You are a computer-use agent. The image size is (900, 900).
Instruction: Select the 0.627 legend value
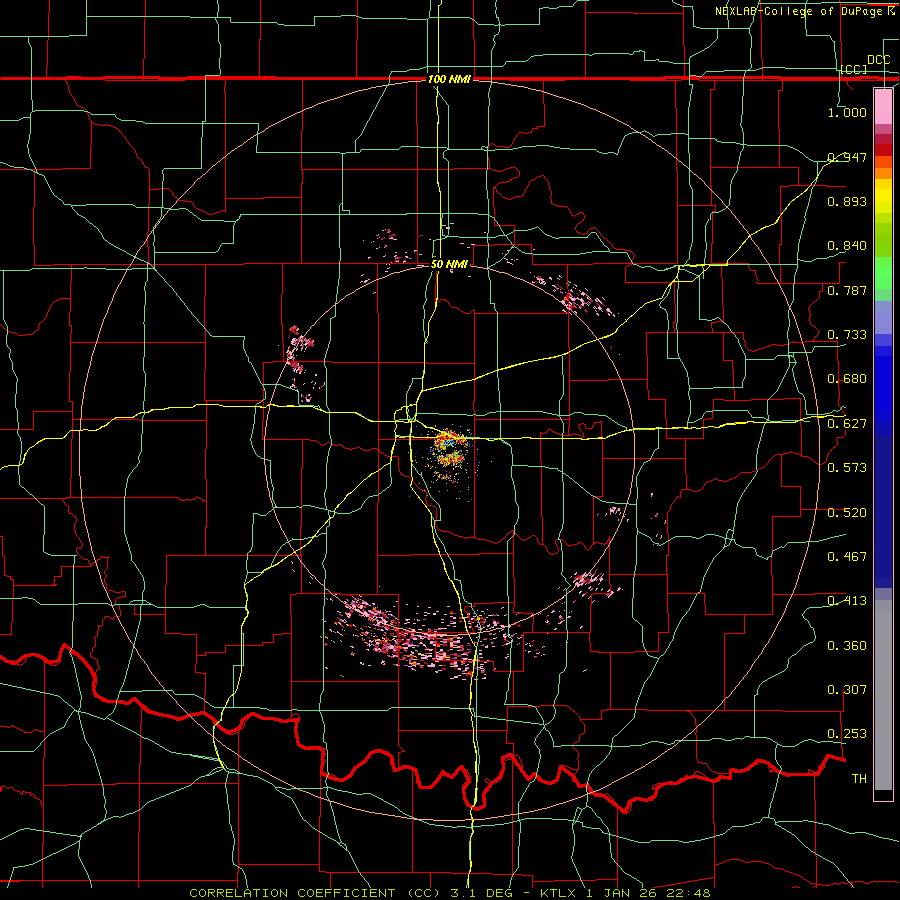(x=847, y=423)
